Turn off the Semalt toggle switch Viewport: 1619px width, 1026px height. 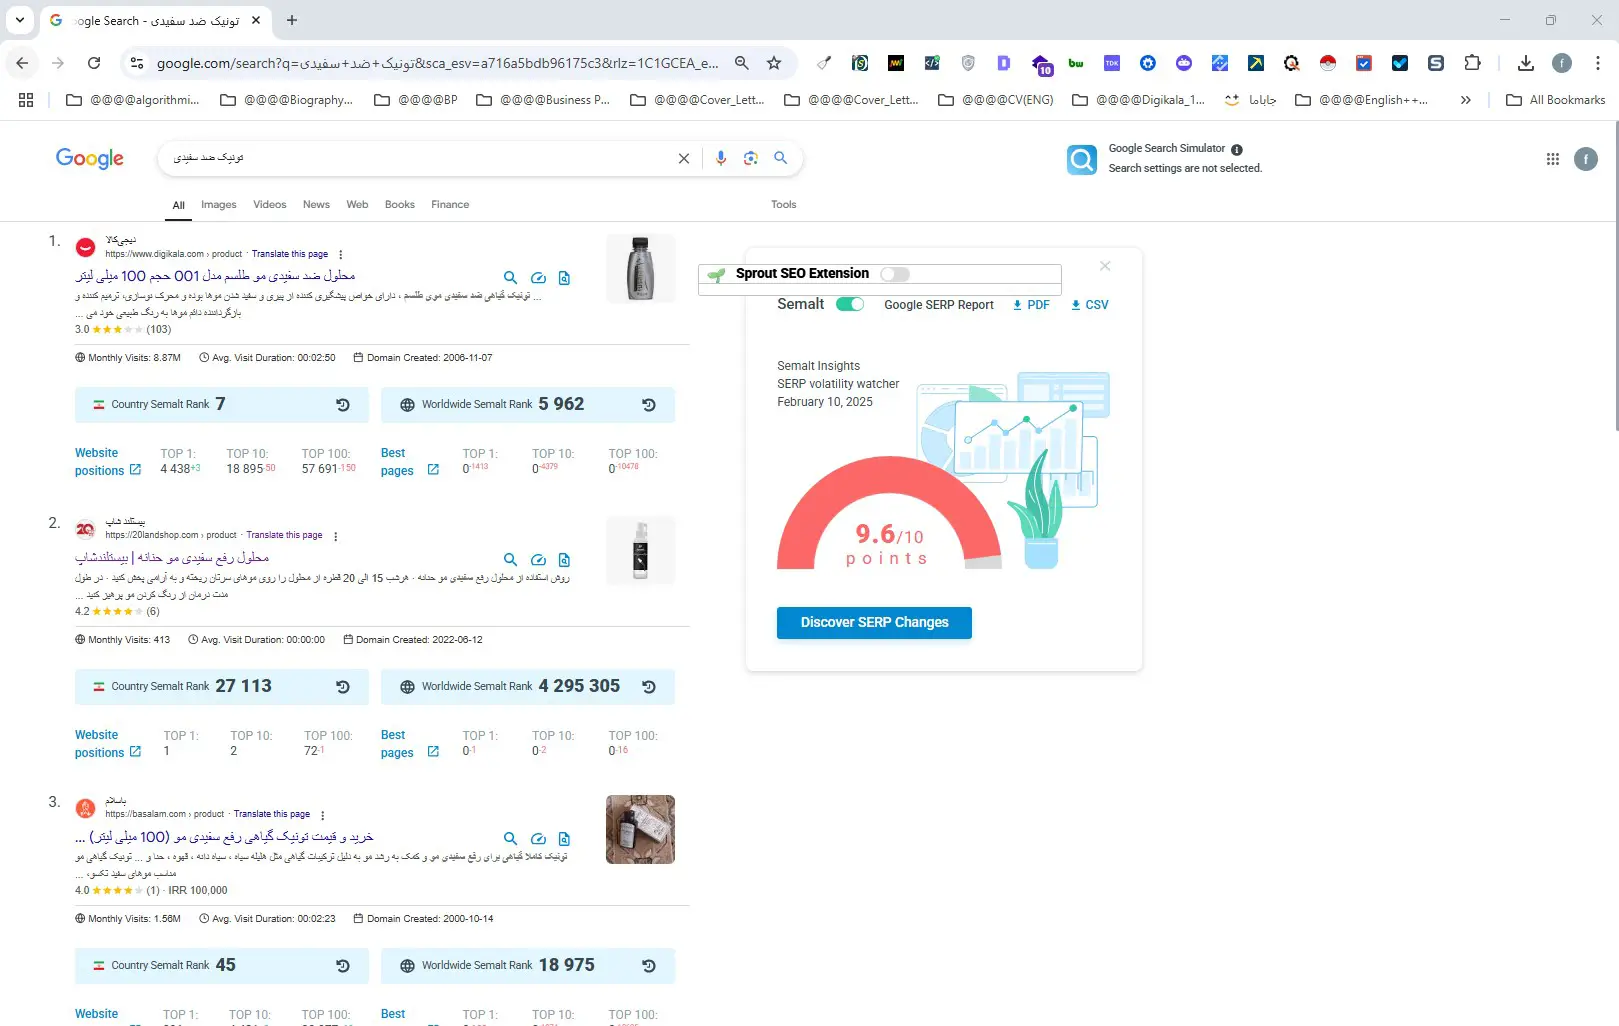850,304
